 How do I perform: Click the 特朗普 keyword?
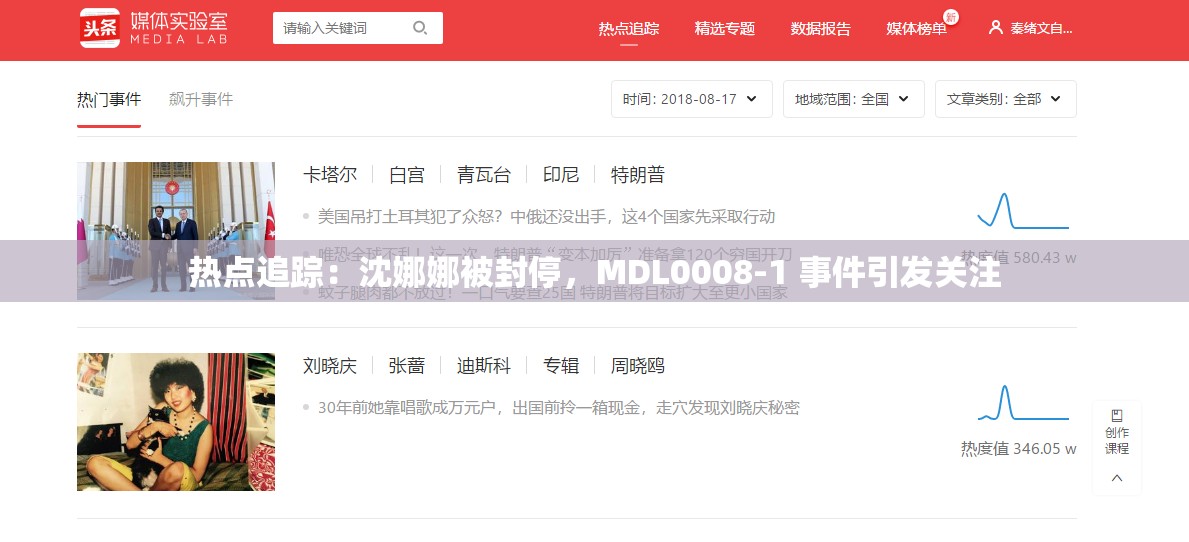(638, 175)
